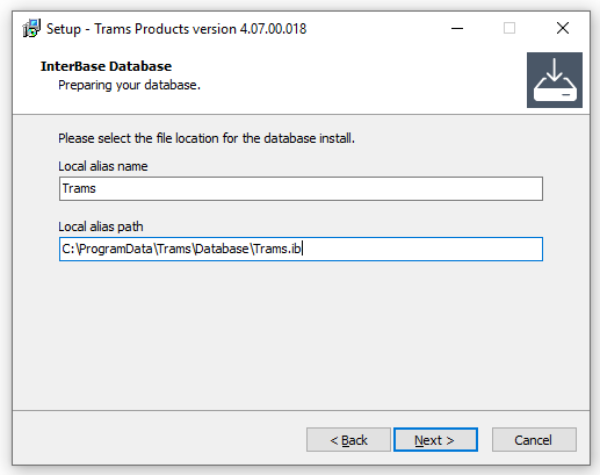The height and width of the screenshot is (475, 600).
Task: Click the 'Local alias name' label
Action: coord(104,165)
